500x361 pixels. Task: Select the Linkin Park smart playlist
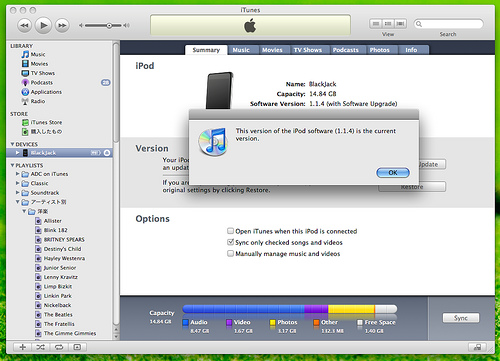[x=53, y=296]
